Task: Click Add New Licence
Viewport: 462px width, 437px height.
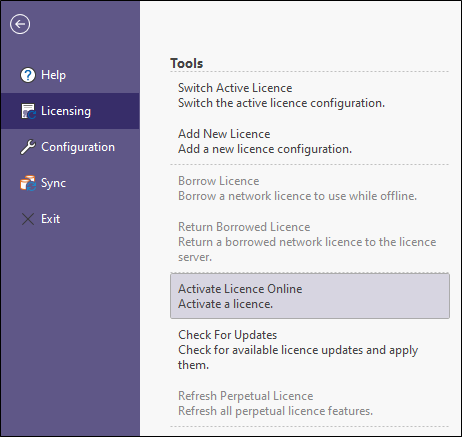Action: coord(310,141)
